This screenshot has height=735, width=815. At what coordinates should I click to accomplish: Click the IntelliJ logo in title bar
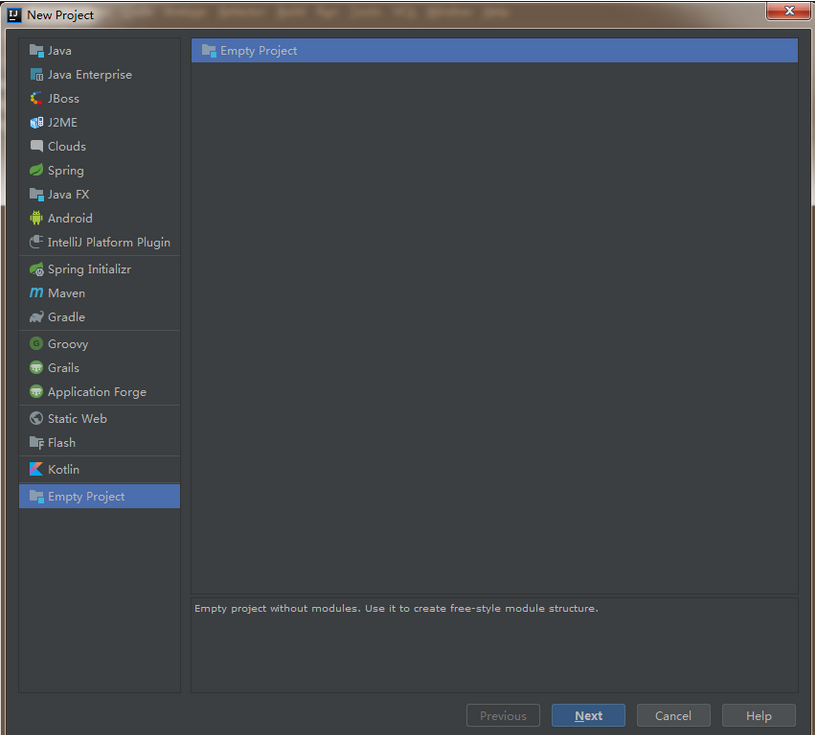click(x=14, y=15)
